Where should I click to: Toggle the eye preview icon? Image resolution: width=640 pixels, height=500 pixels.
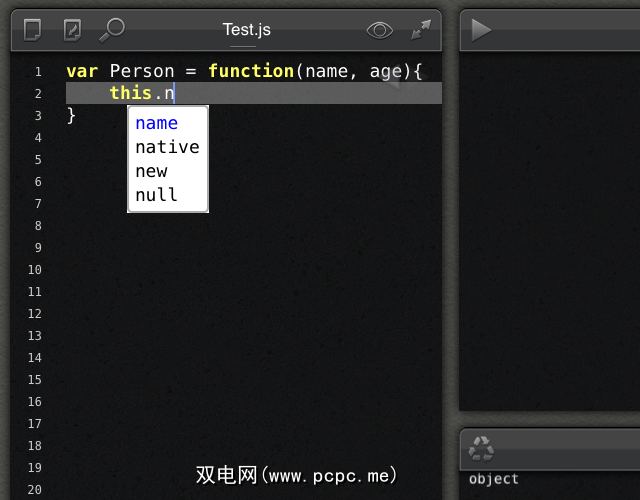[380, 30]
